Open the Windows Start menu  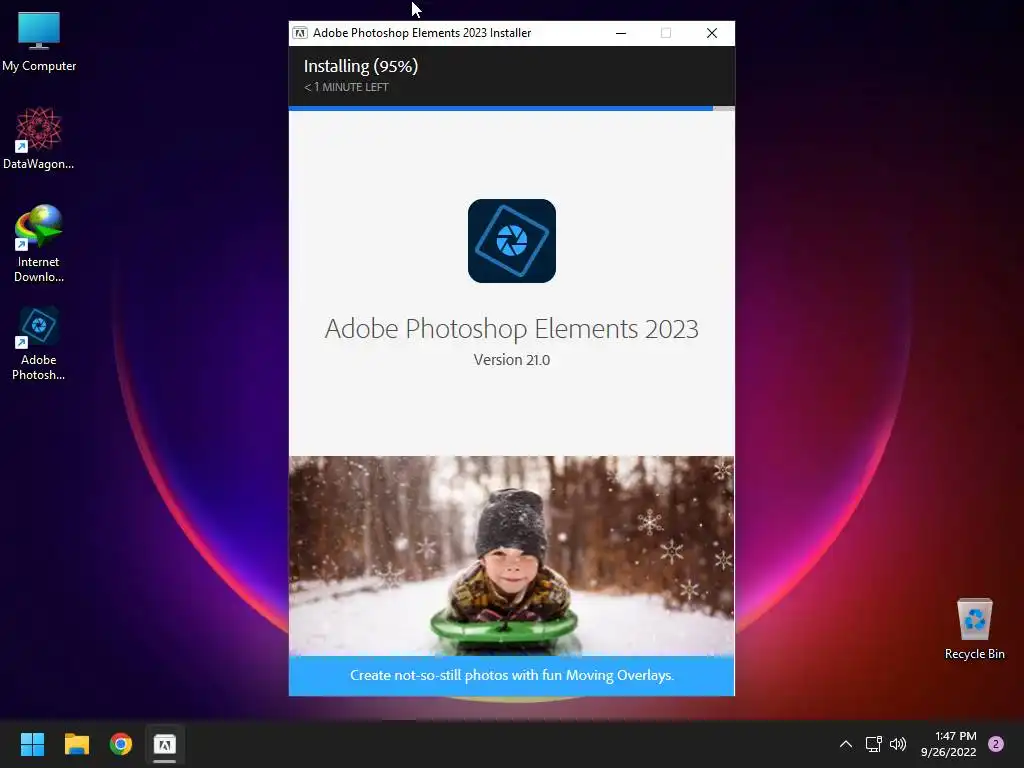(32, 744)
